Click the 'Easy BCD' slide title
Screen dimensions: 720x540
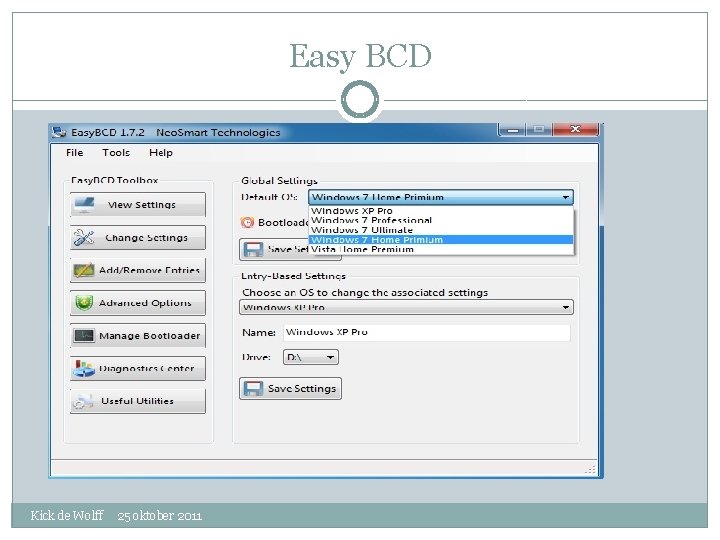point(360,56)
